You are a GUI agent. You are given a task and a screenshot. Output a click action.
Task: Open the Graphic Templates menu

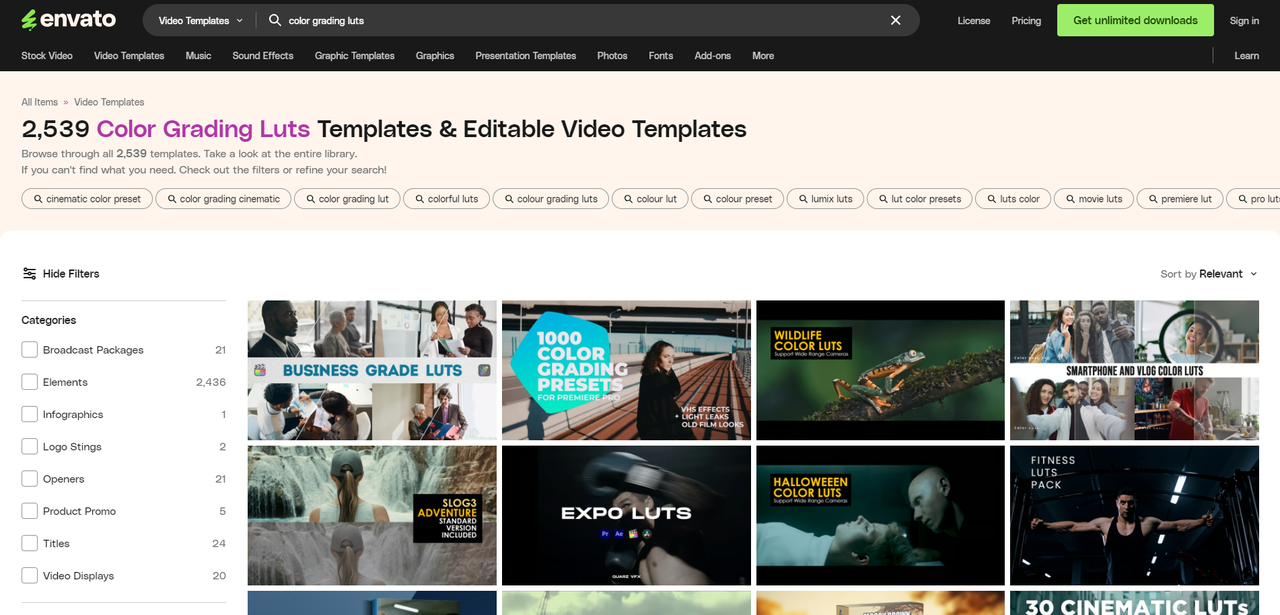(354, 56)
